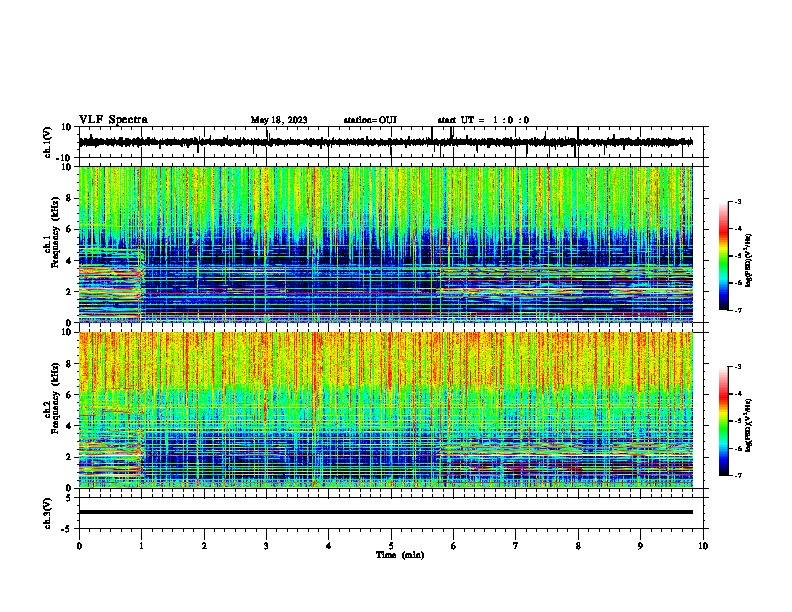Click time axis tick label "4"
Screen dimensions: 792x612
point(329,546)
